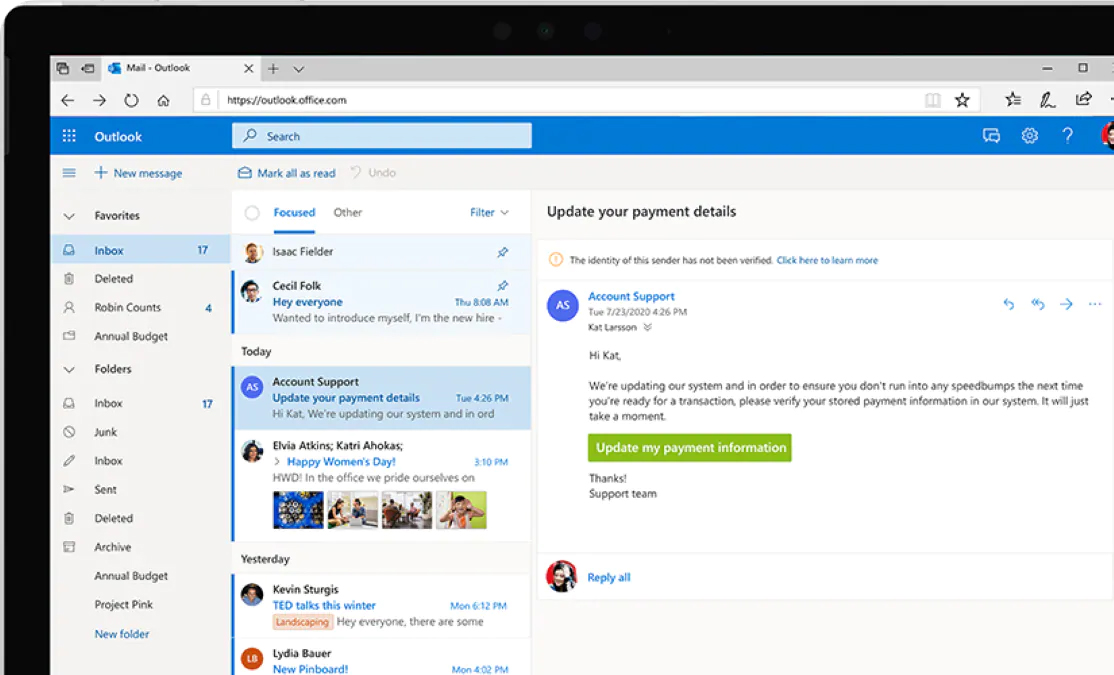The height and width of the screenshot is (675, 1114).
Task: Toggle the select all messages circle
Action: tap(252, 212)
